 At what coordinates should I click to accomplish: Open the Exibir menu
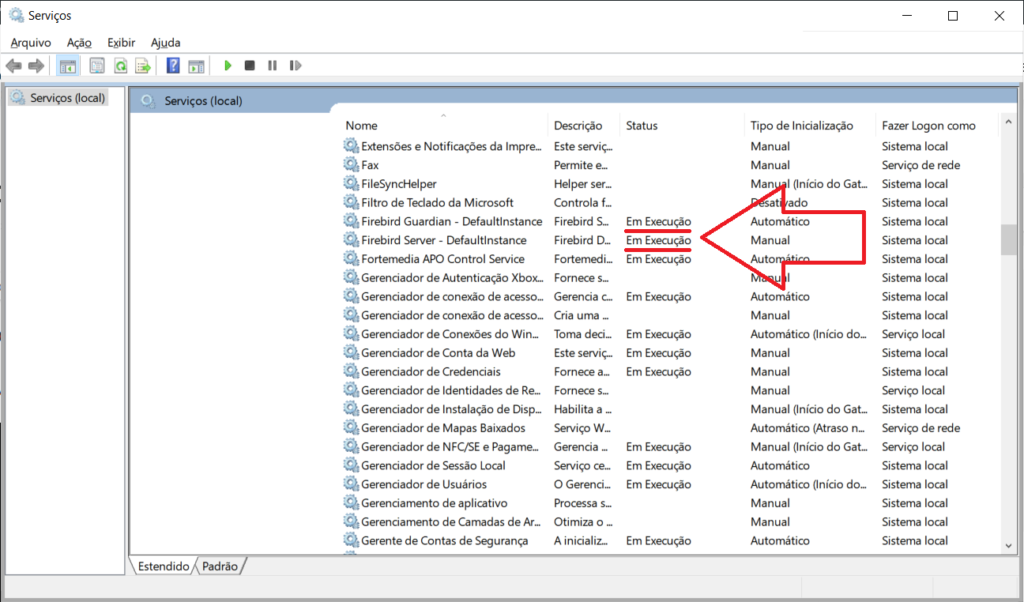[121, 42]
